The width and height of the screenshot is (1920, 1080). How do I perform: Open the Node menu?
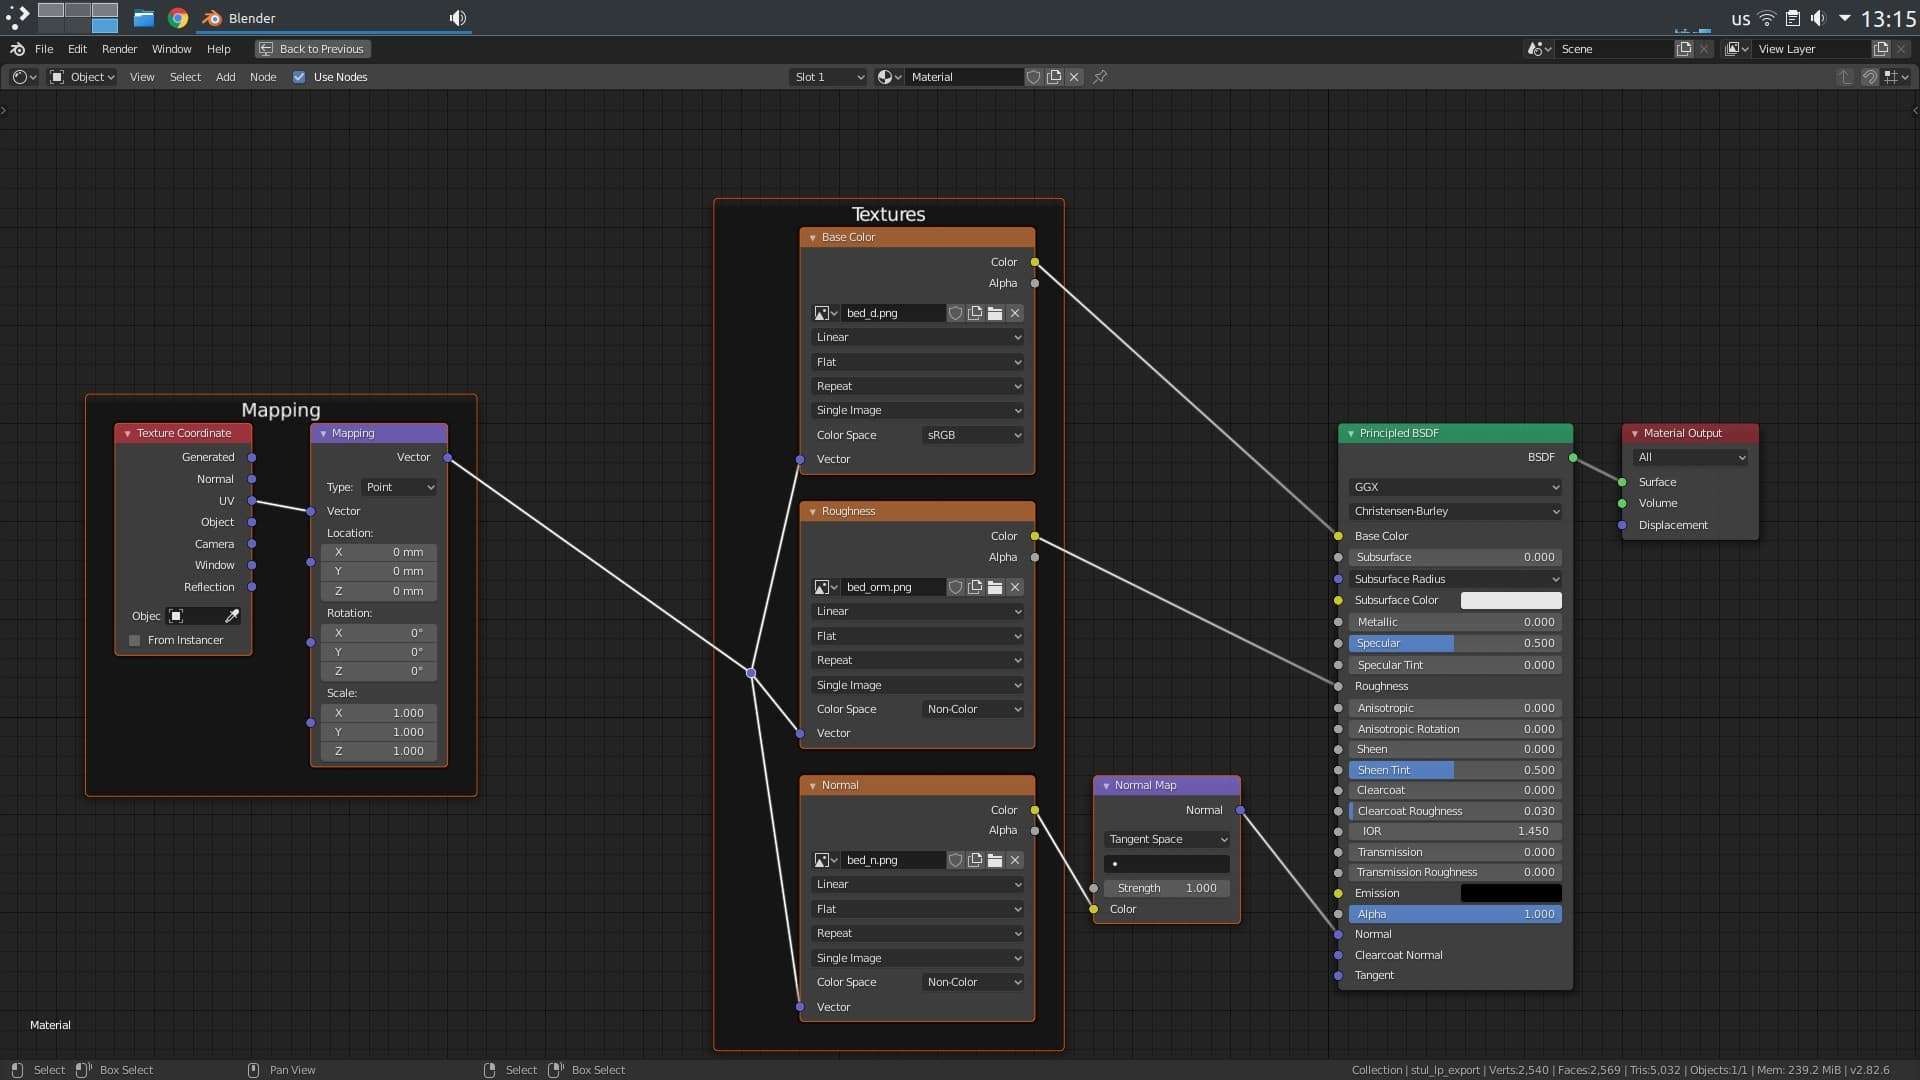tap(263, 77)
